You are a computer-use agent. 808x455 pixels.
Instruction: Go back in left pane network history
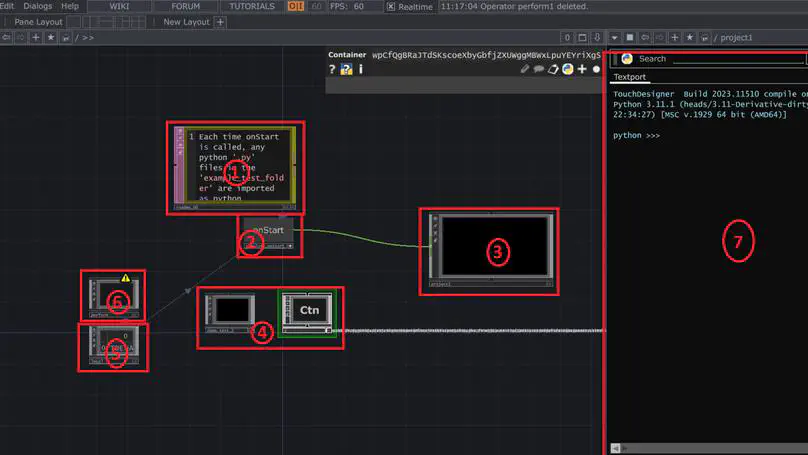click(6, 38)
